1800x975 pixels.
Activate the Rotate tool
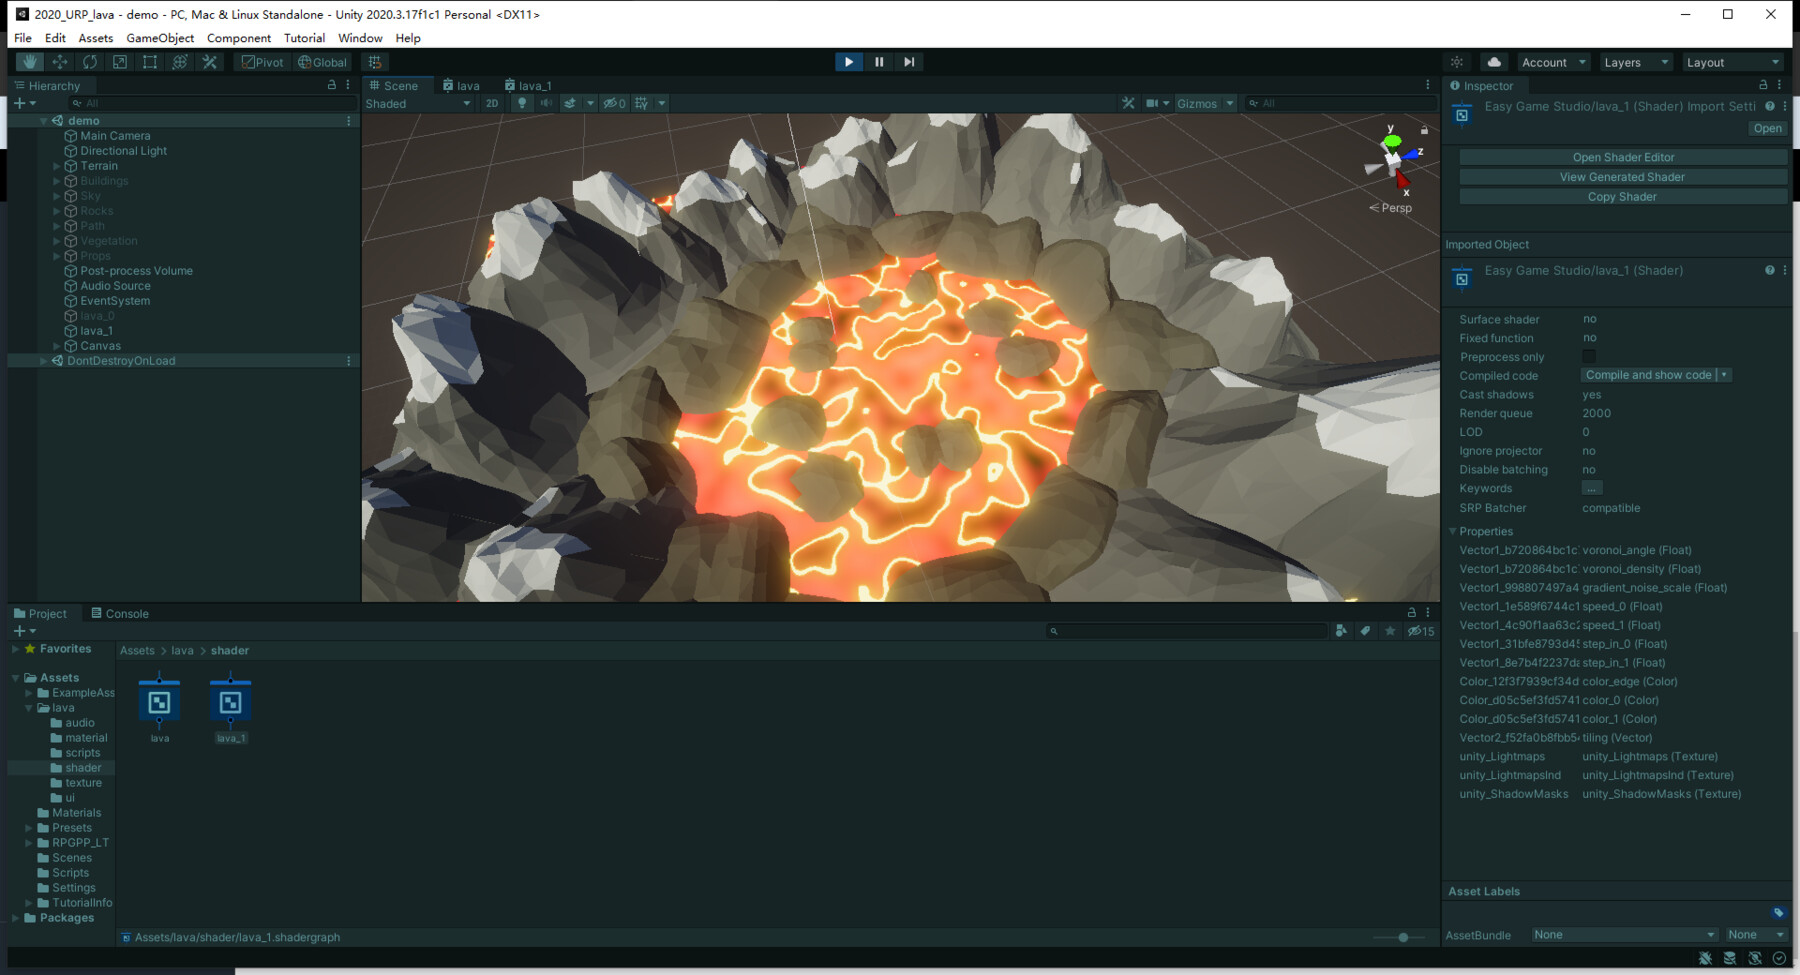[90, 61]
